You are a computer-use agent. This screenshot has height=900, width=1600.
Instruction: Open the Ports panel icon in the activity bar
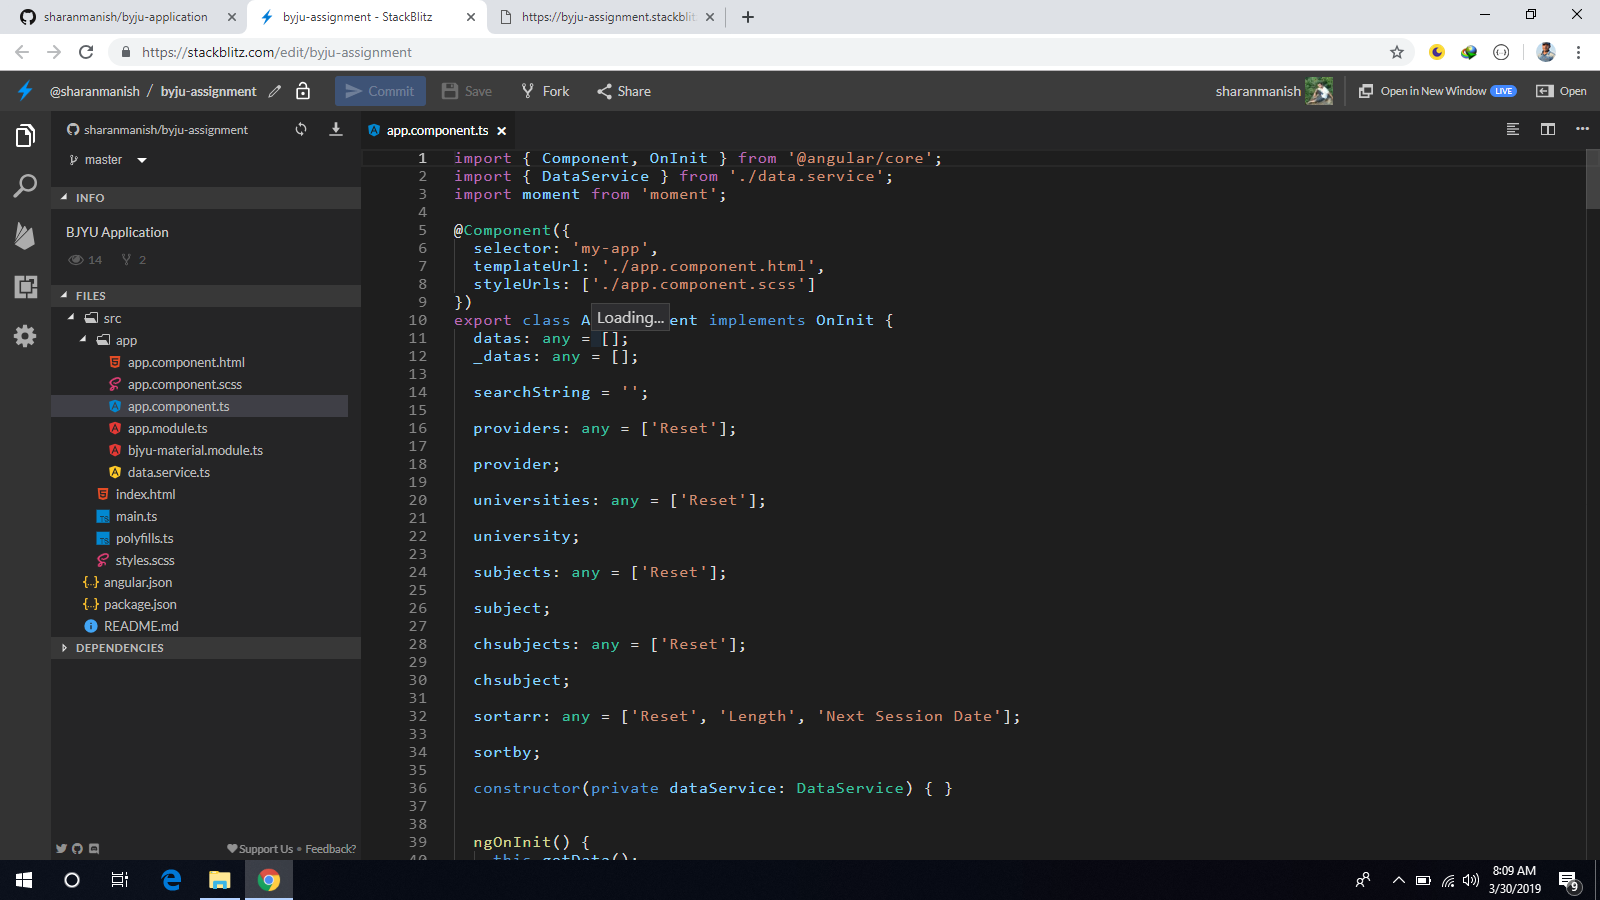25,286
